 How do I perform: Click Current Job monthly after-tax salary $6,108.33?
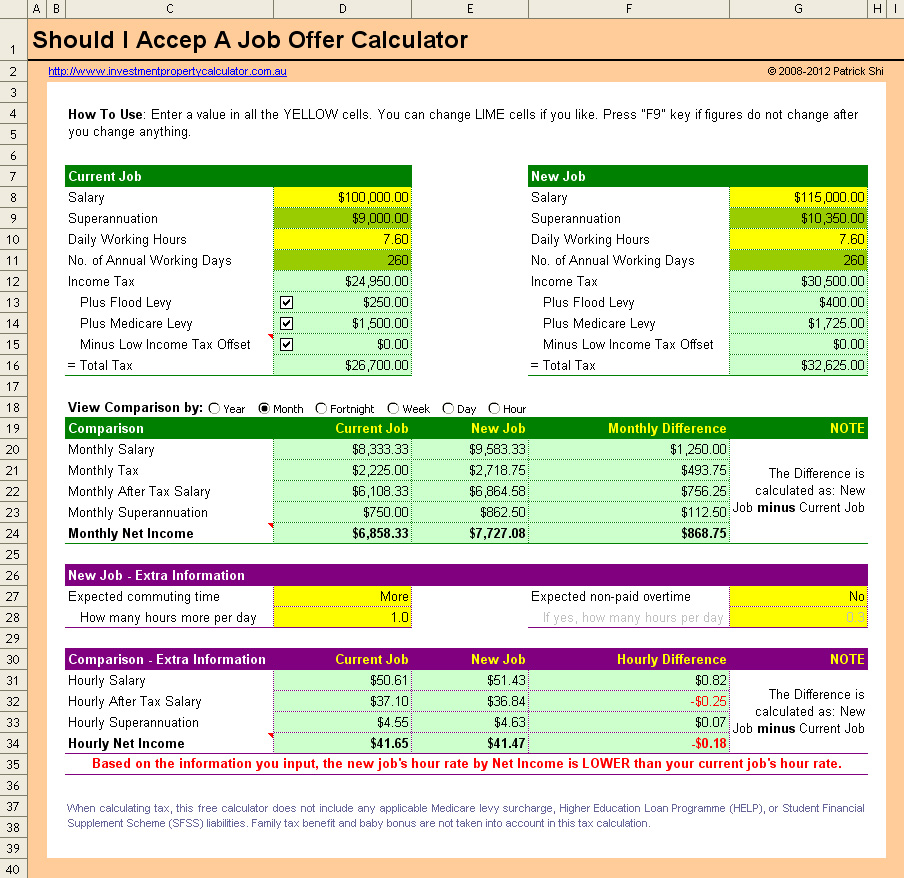(342, 492)
